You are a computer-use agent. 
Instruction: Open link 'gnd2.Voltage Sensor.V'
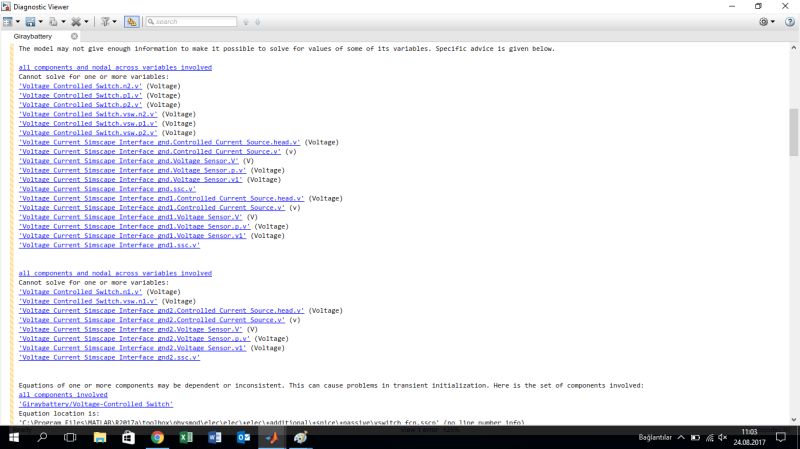pyautogui.click(x=131, y=329)
